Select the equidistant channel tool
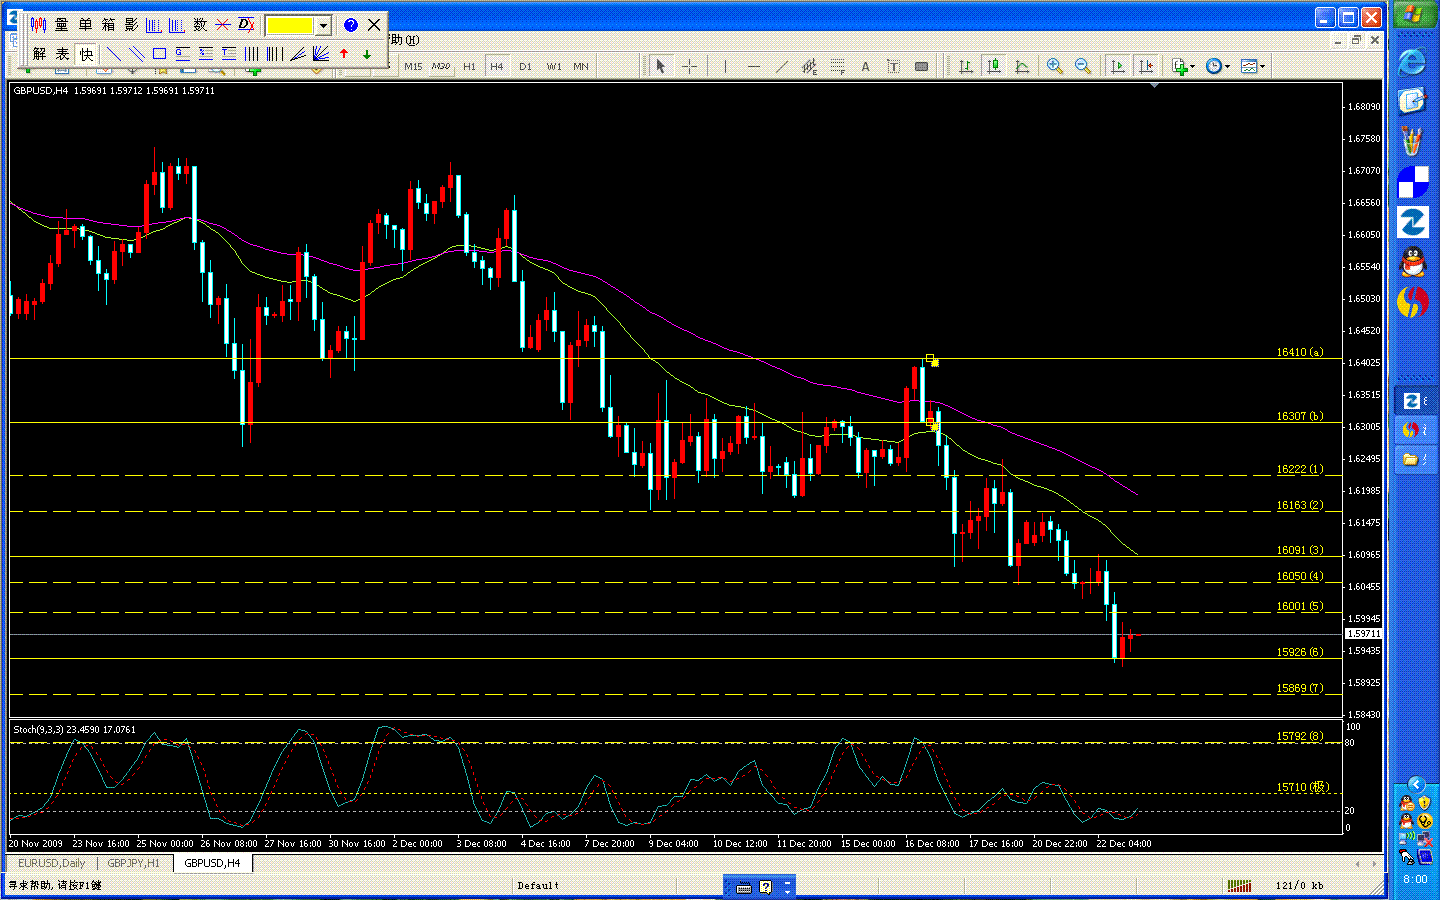This screenshot has width=1440, height=900. pyautogui.click(x=809, y=66)
